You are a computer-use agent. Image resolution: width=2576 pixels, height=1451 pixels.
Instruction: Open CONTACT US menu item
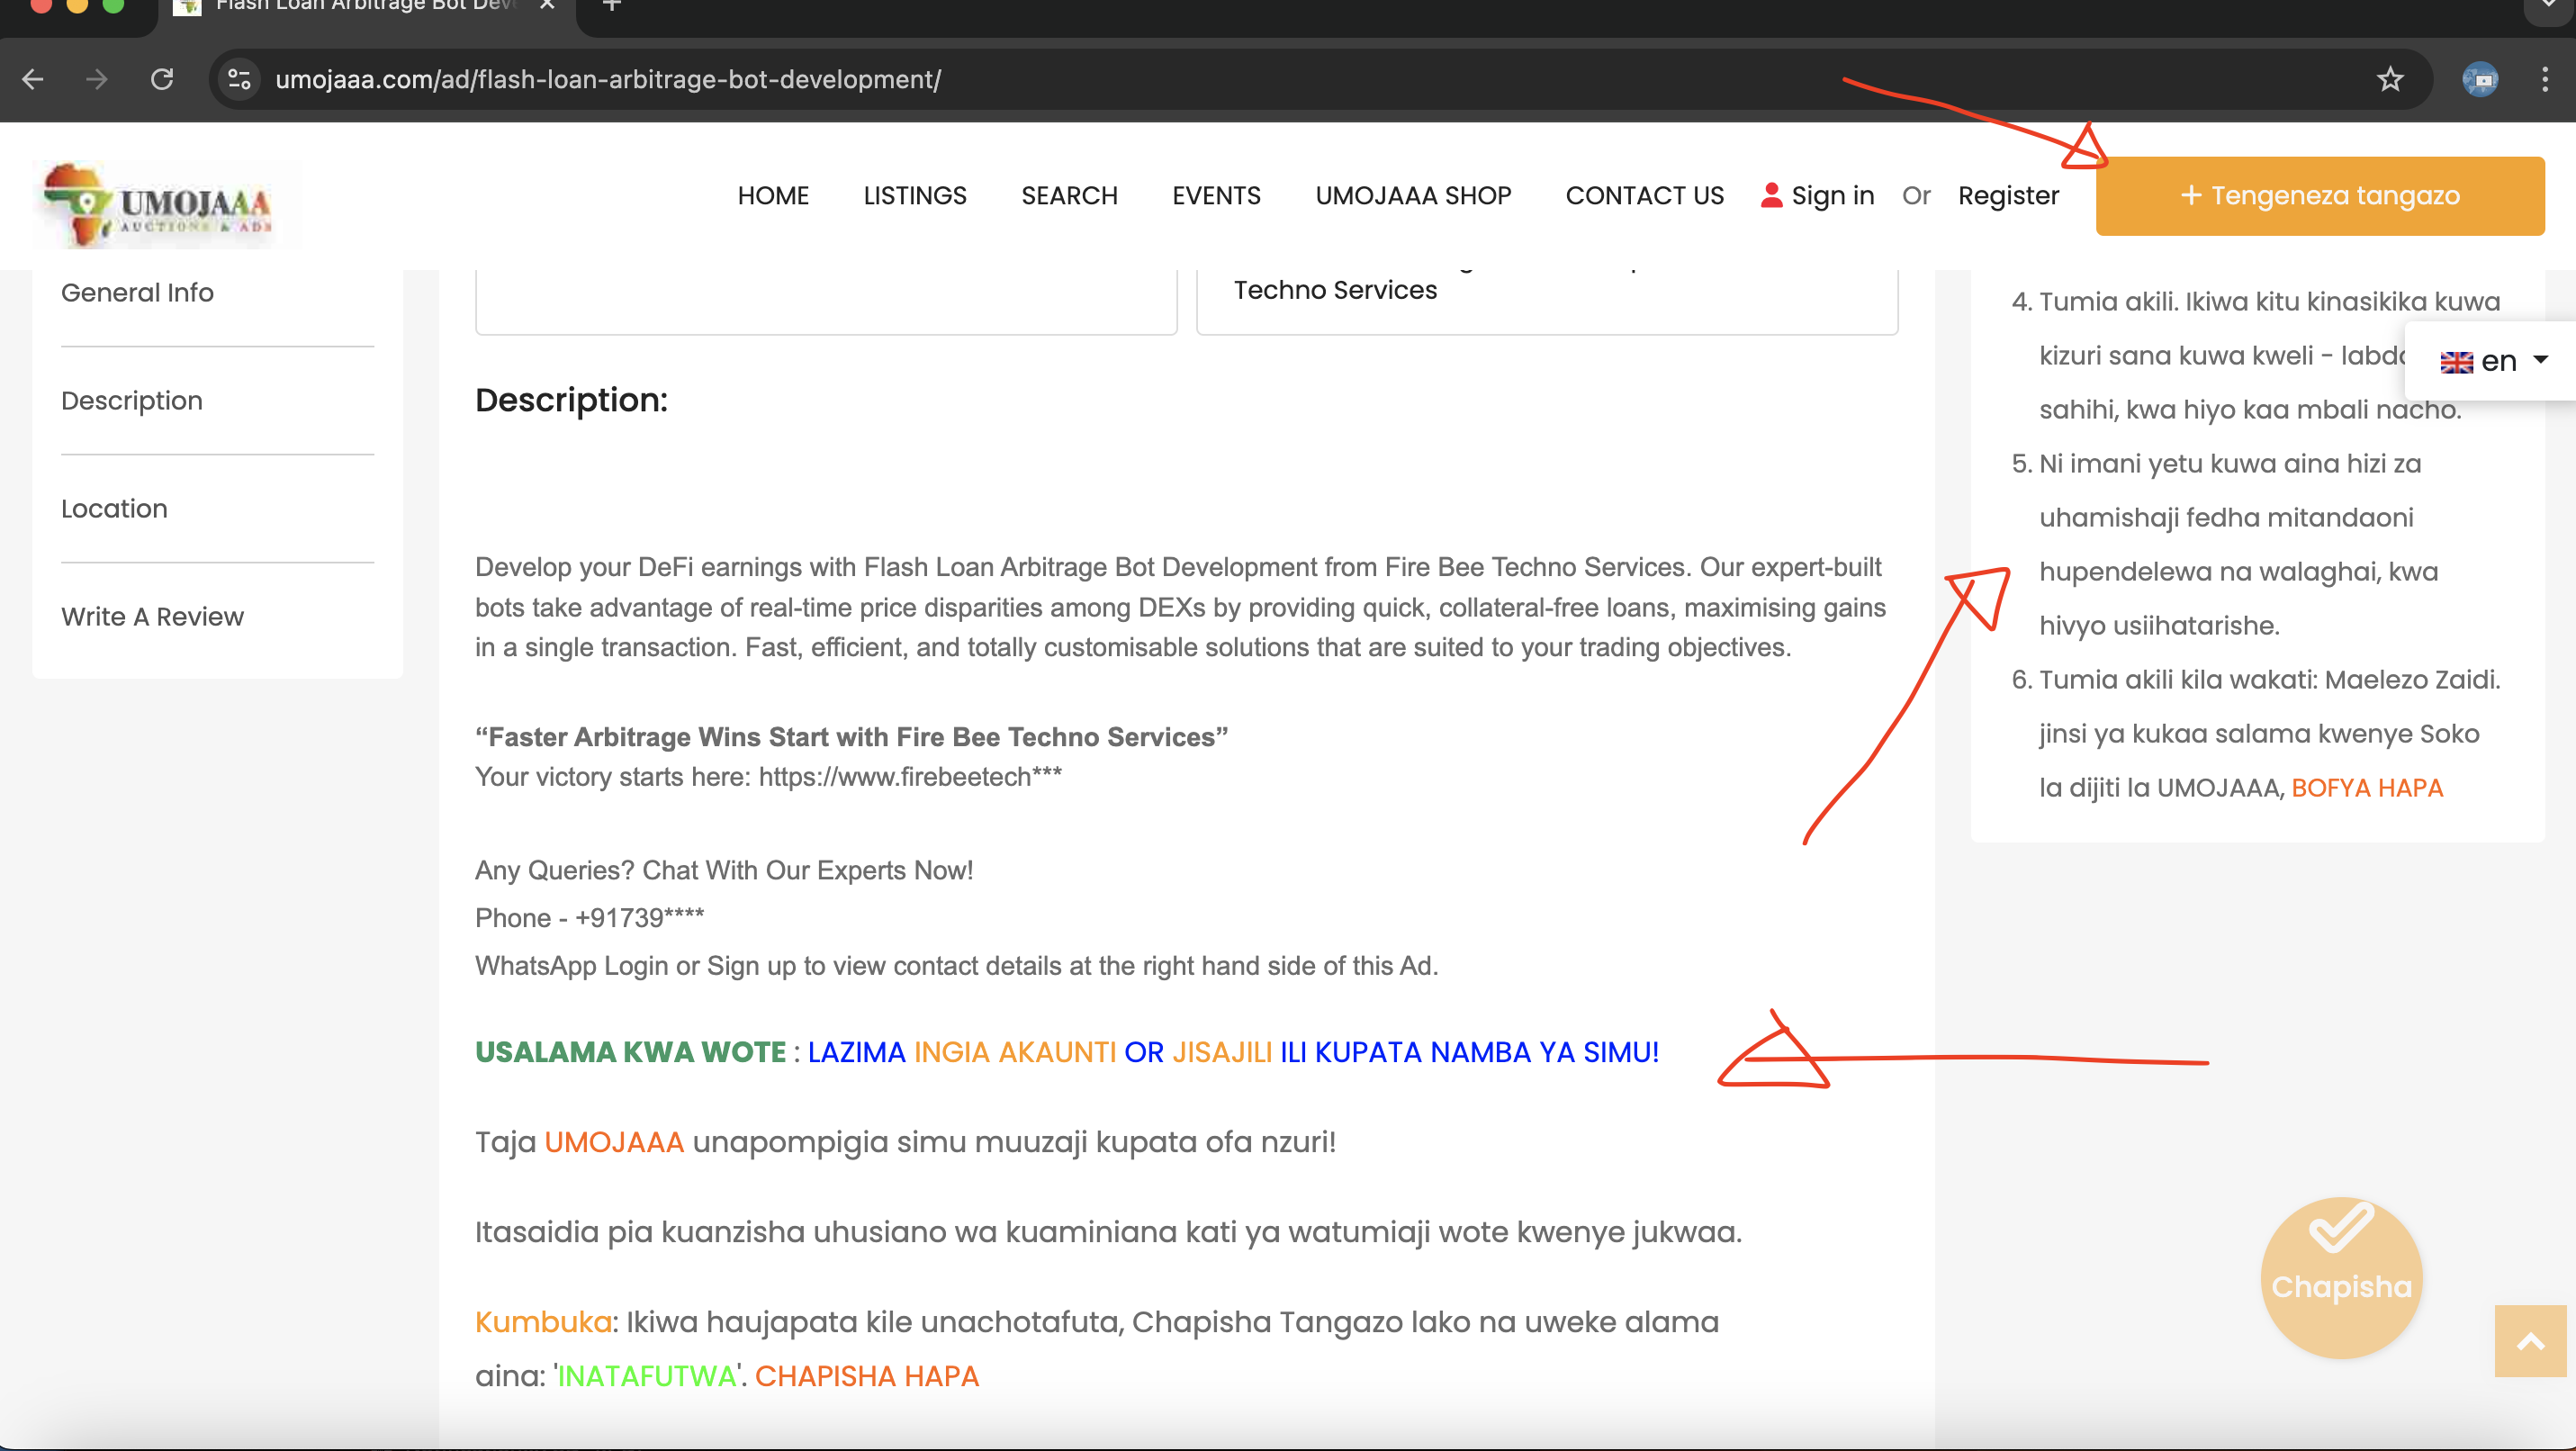coord(1645,196)
